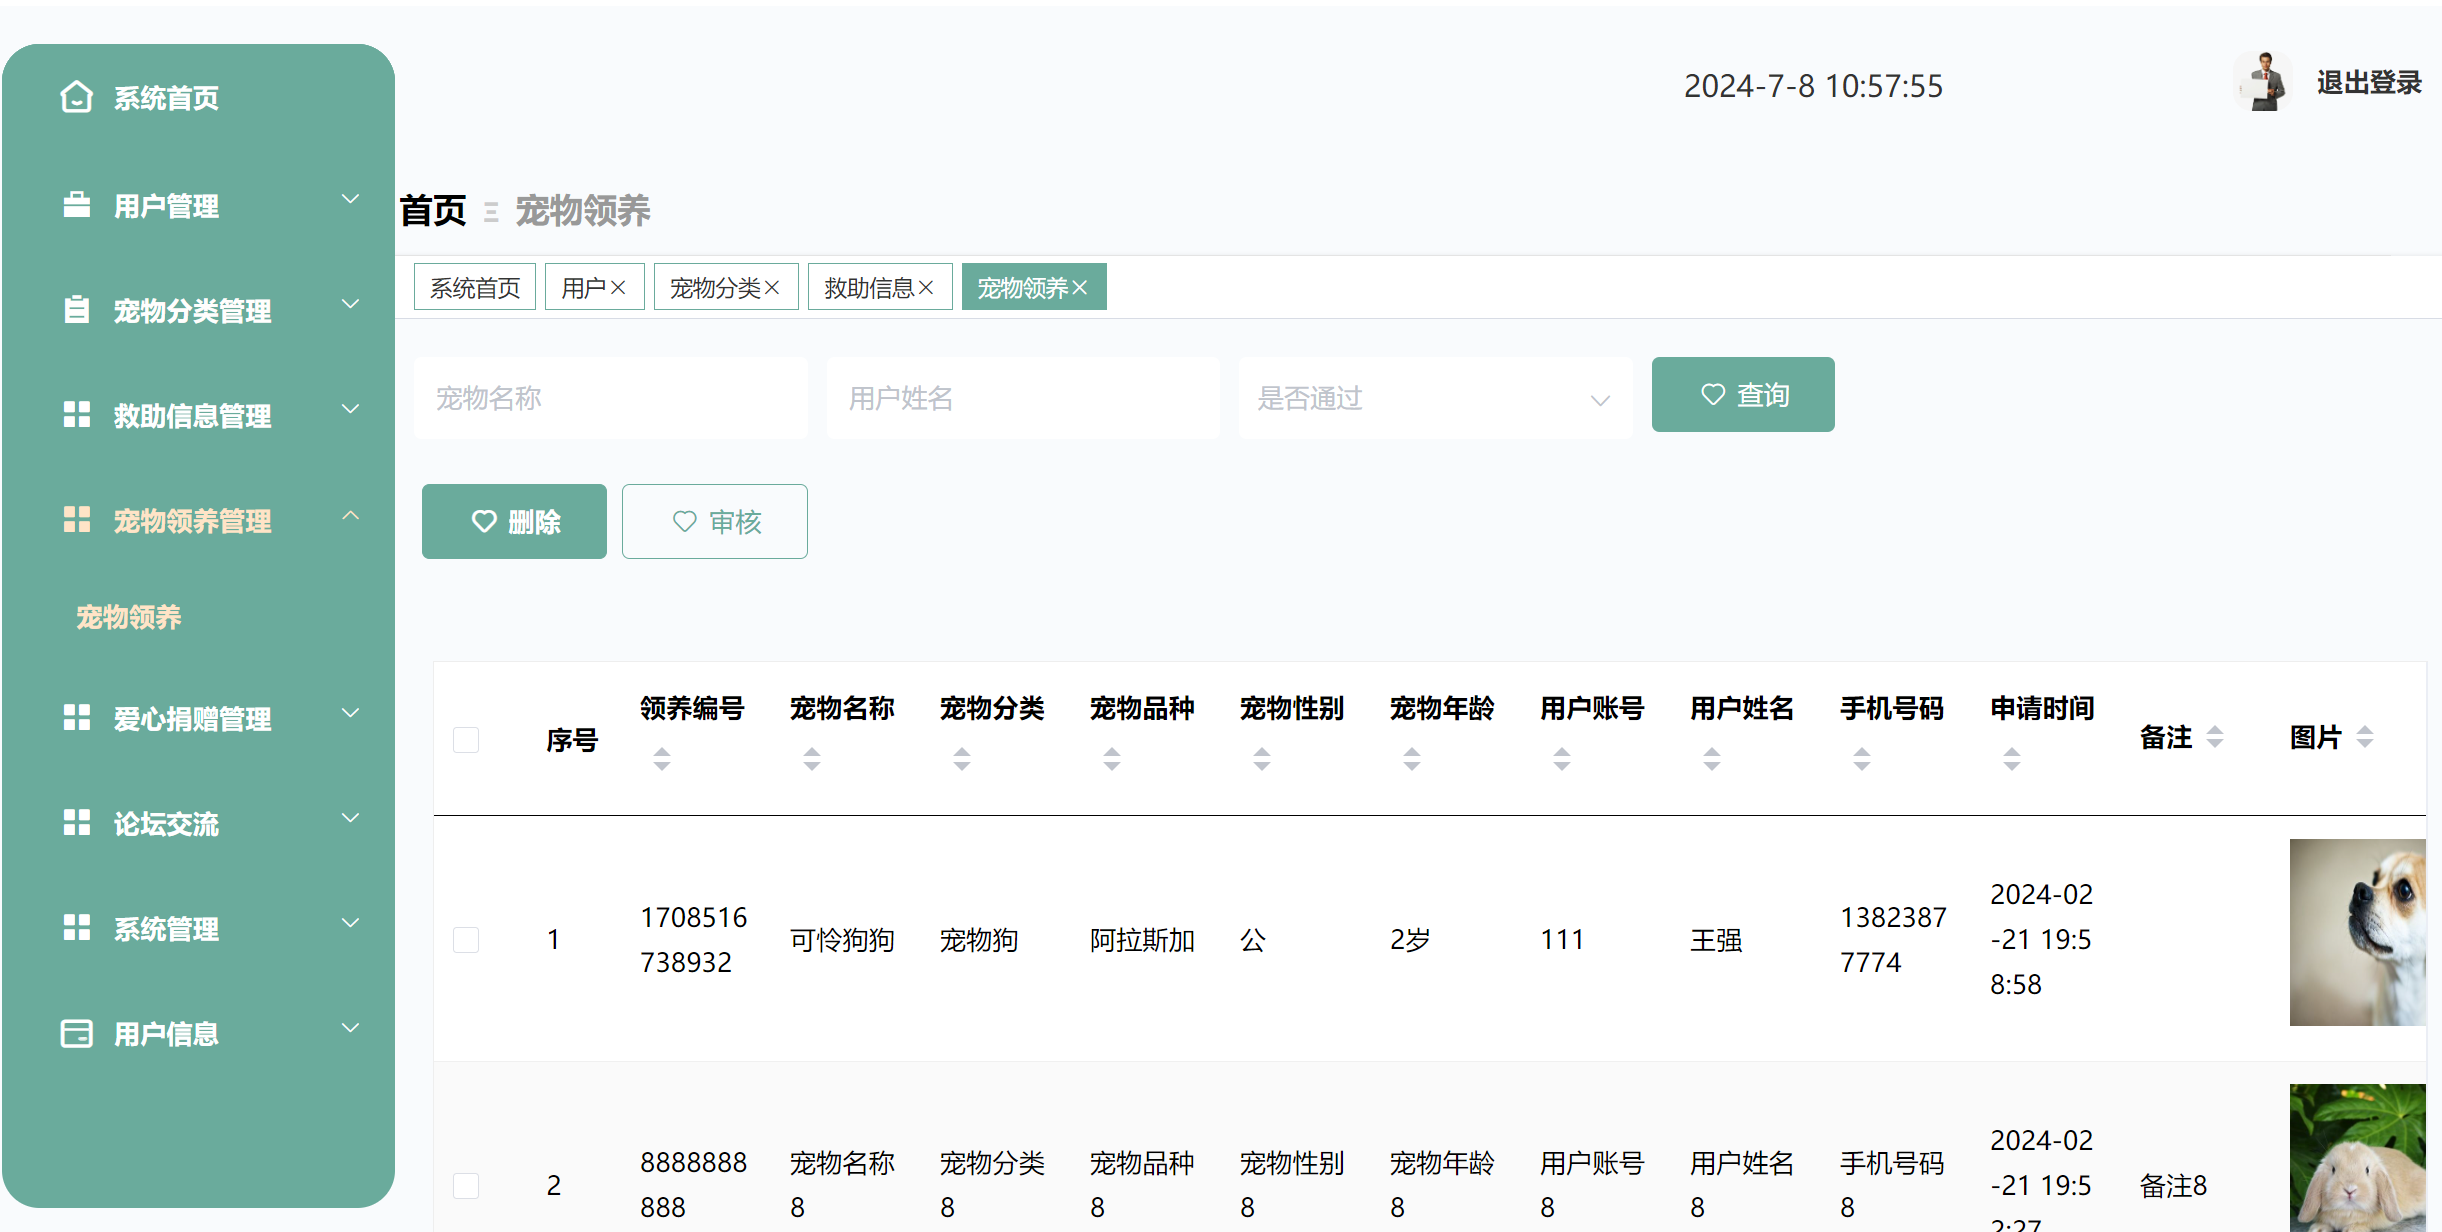Click the 查询 search button
2442x1232 pixels.
1743,395
